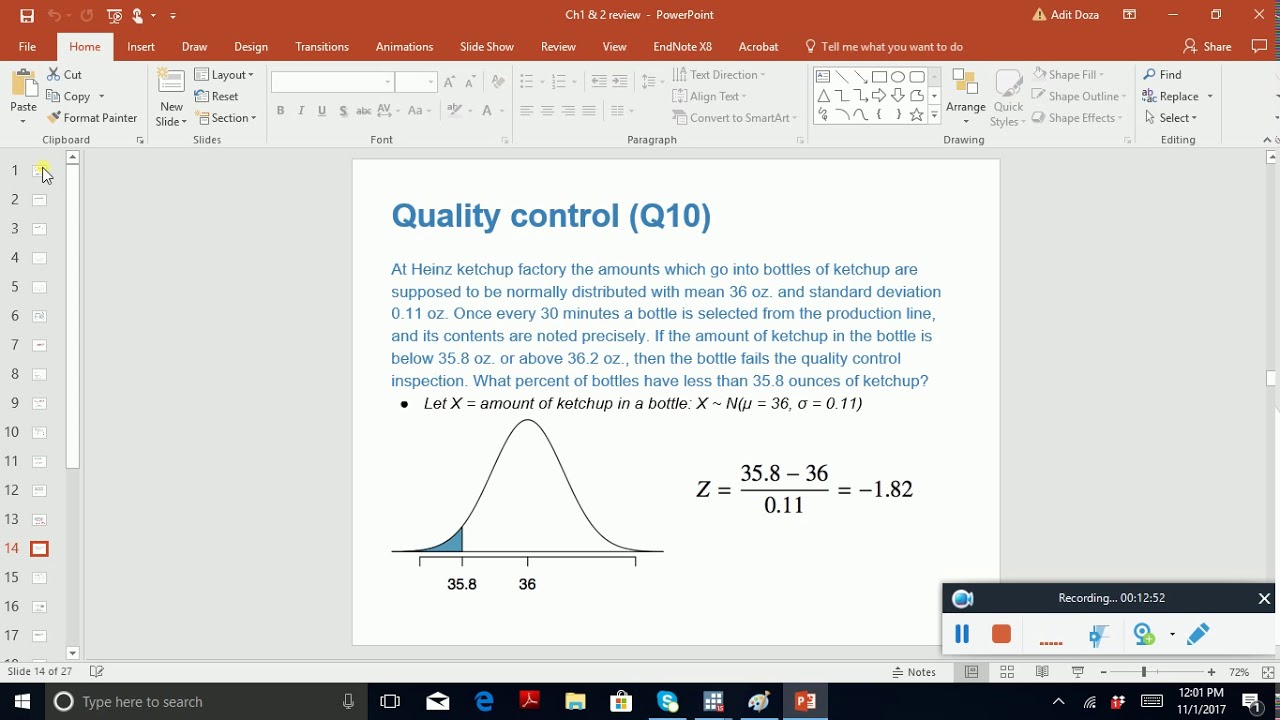Toggle Normal view button
This screenshot has width=1280, height=720.
(971, 672)
